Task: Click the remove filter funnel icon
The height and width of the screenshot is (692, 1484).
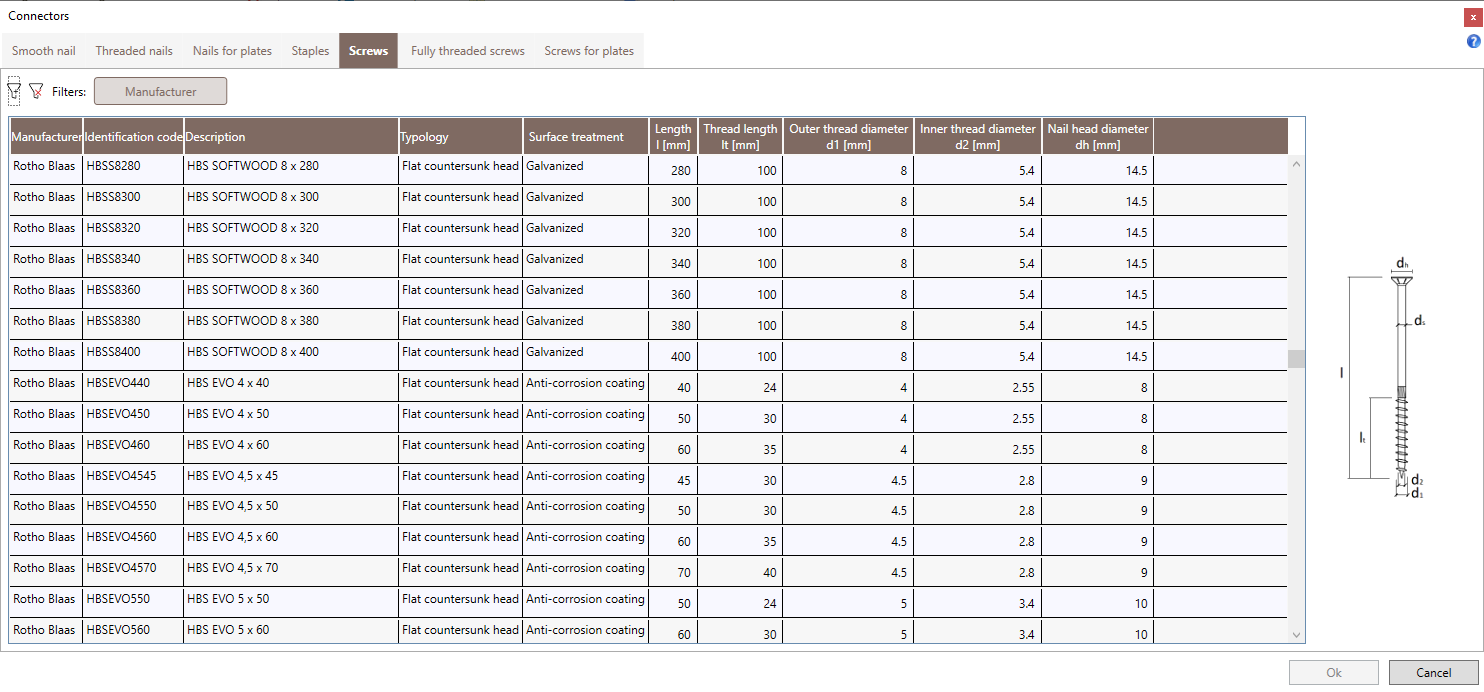Action: 36,91
